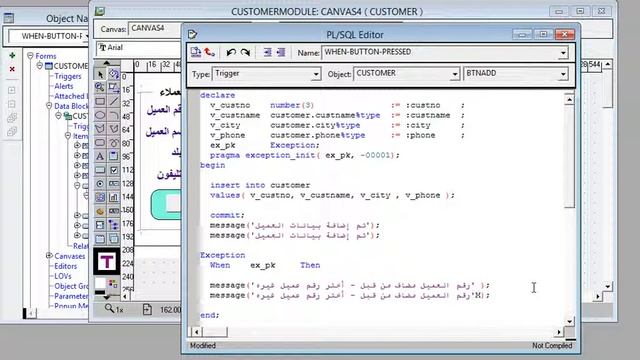Viewport: 640px width, 360px height.
Task: Redo the edit in PL/SQL Editor
Action: 245,52
